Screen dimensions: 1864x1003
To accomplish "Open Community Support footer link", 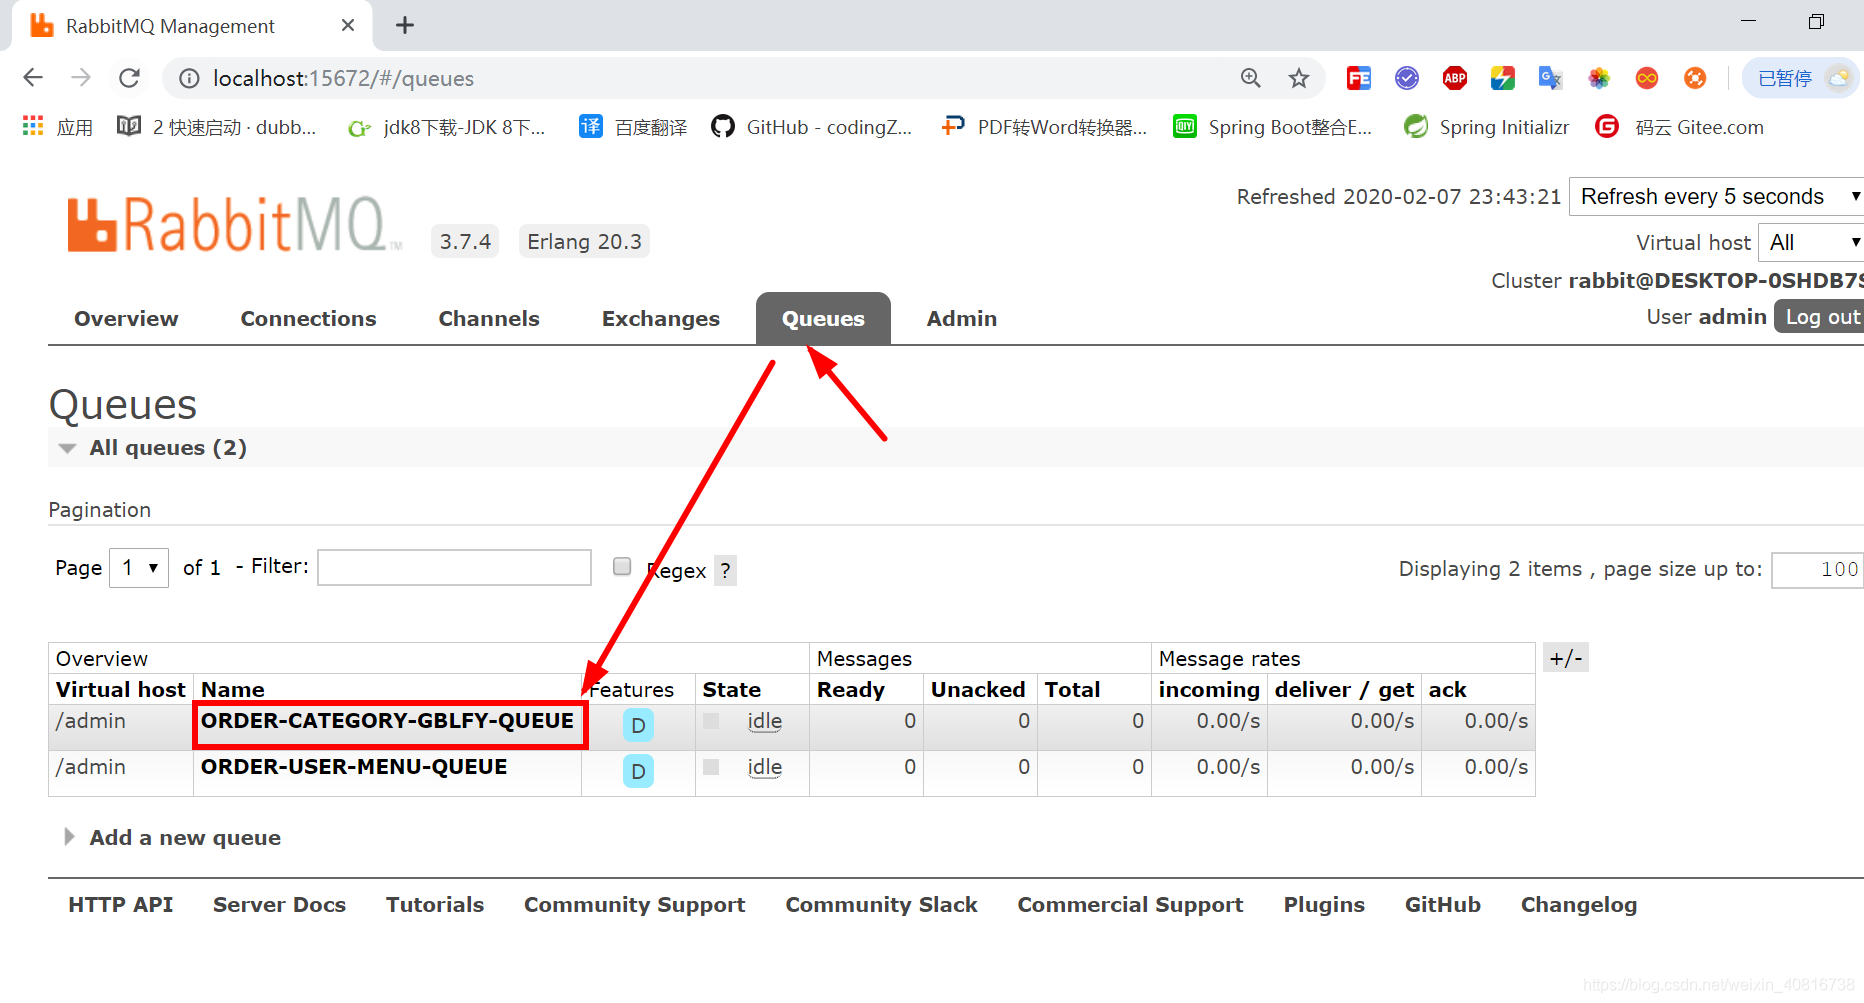I will tap(635, 905).
